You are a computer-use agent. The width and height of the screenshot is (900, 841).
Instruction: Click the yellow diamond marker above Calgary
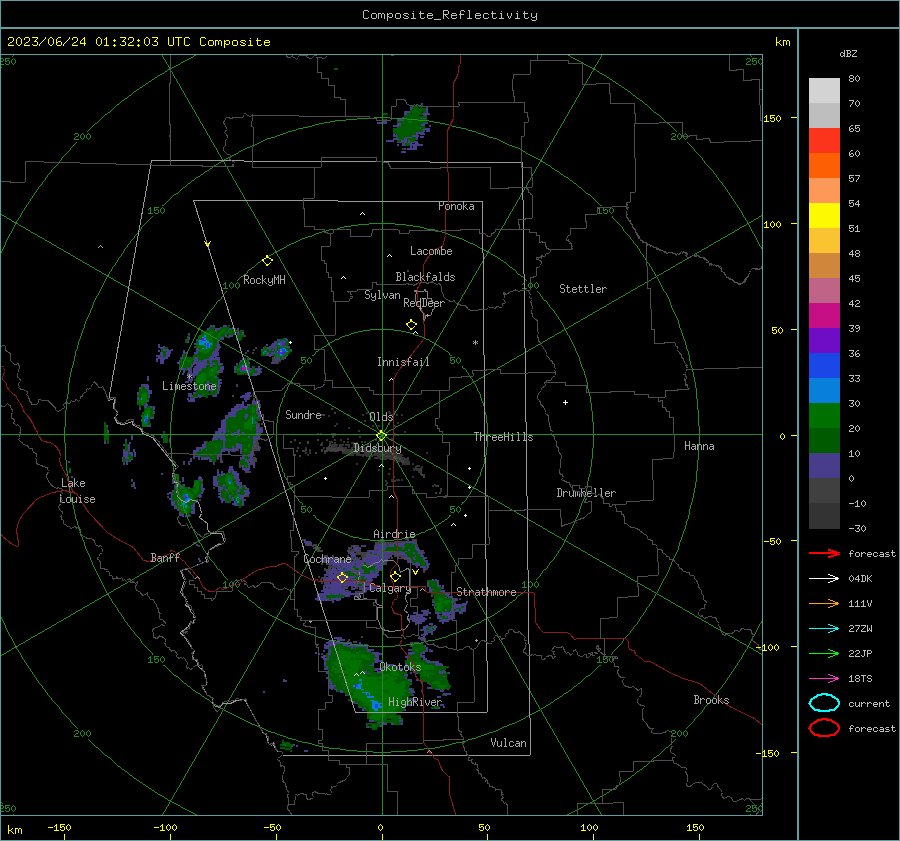(x=395, y=576)
